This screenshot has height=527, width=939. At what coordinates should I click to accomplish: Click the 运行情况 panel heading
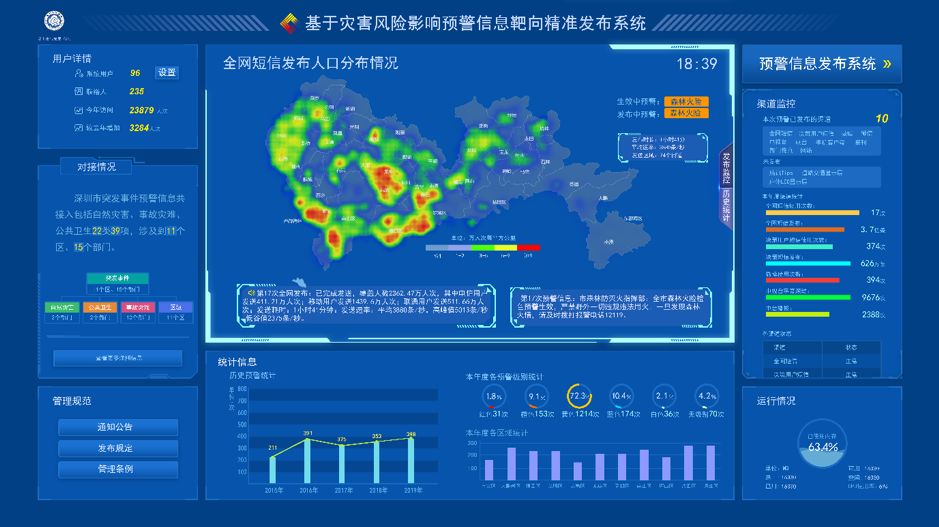click(x=776, y=401)
